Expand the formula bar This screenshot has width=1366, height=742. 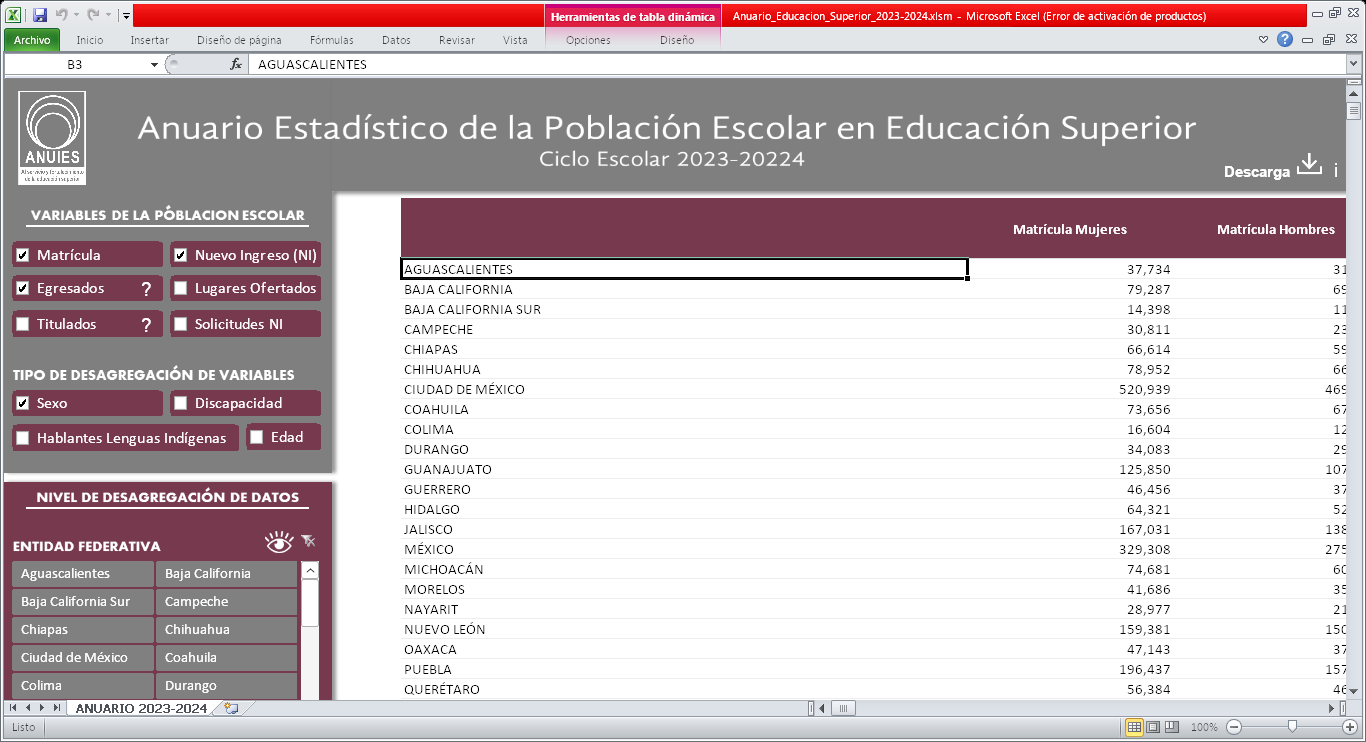(1353, 64)
